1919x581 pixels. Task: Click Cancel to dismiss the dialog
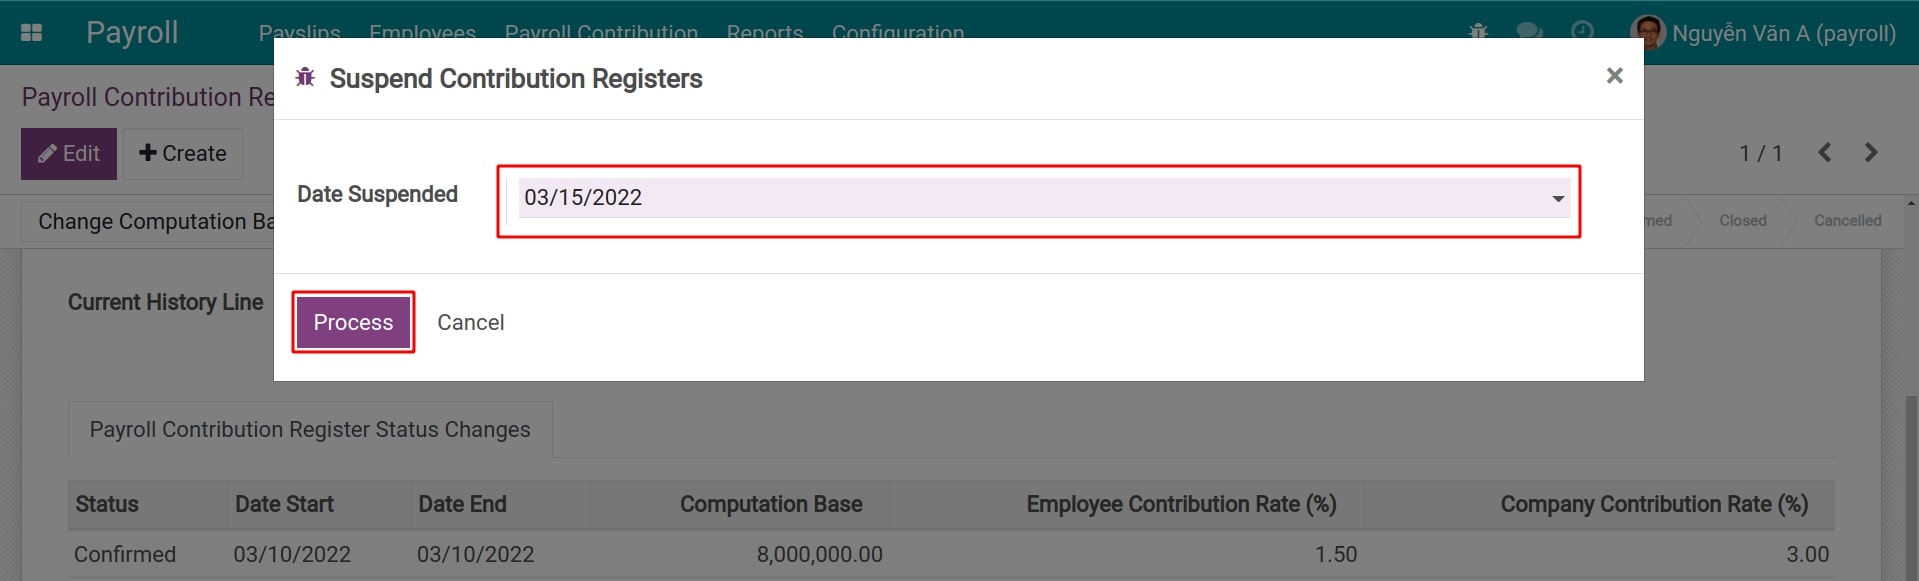470,322
